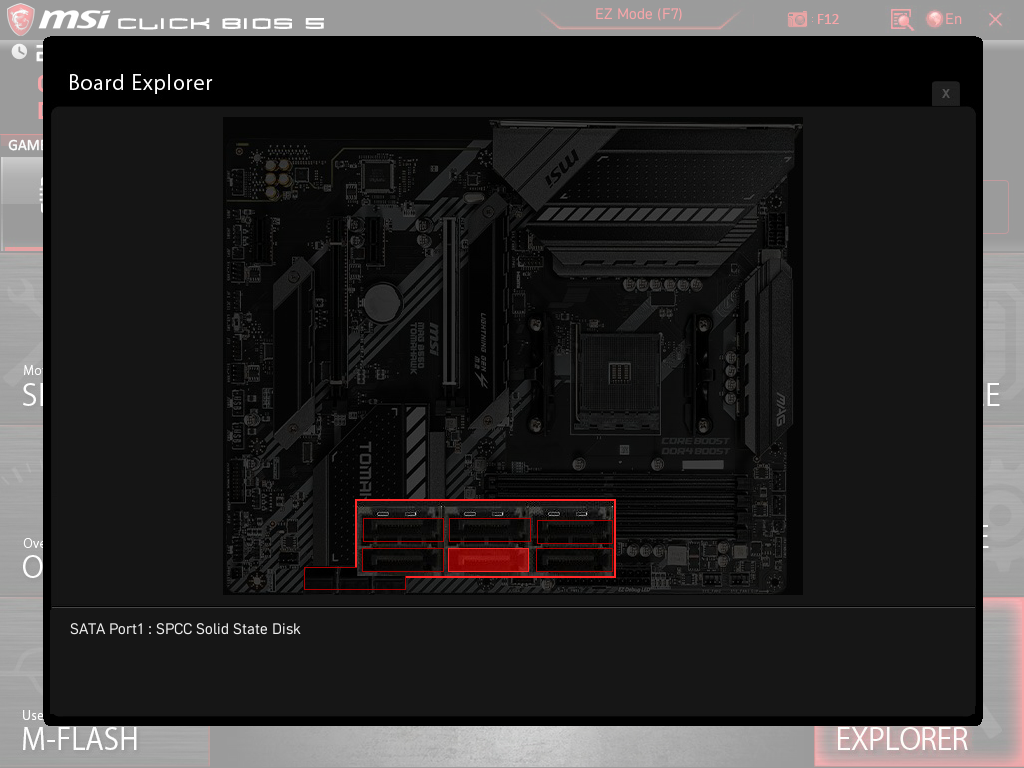Screen dimensions: 1024x768
Task: Select the upper-left SATA port in the outlined group
Action: pos(403,530)
